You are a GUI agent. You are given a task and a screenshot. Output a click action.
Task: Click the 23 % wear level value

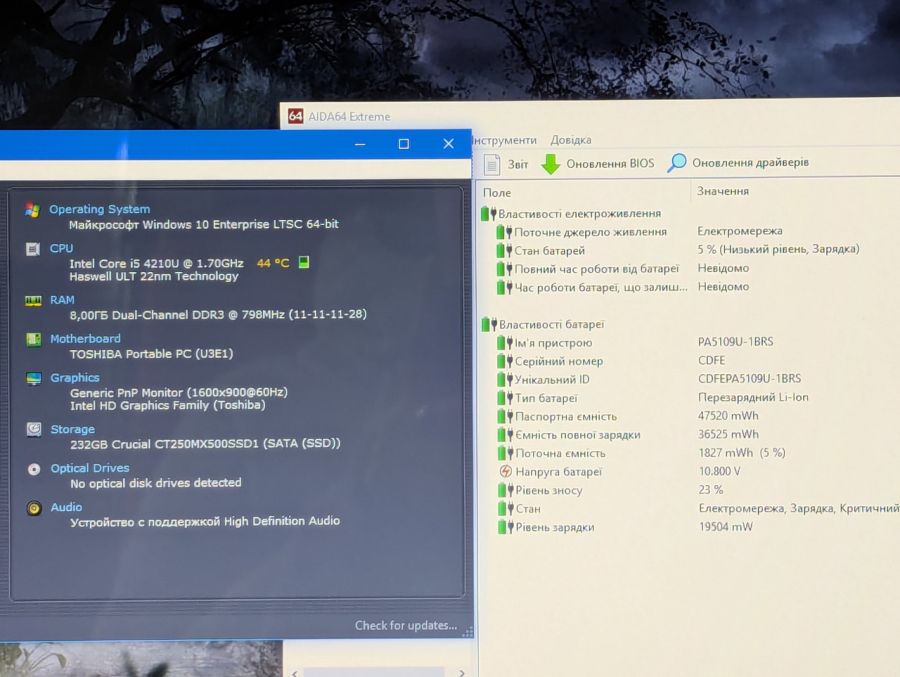711,490
